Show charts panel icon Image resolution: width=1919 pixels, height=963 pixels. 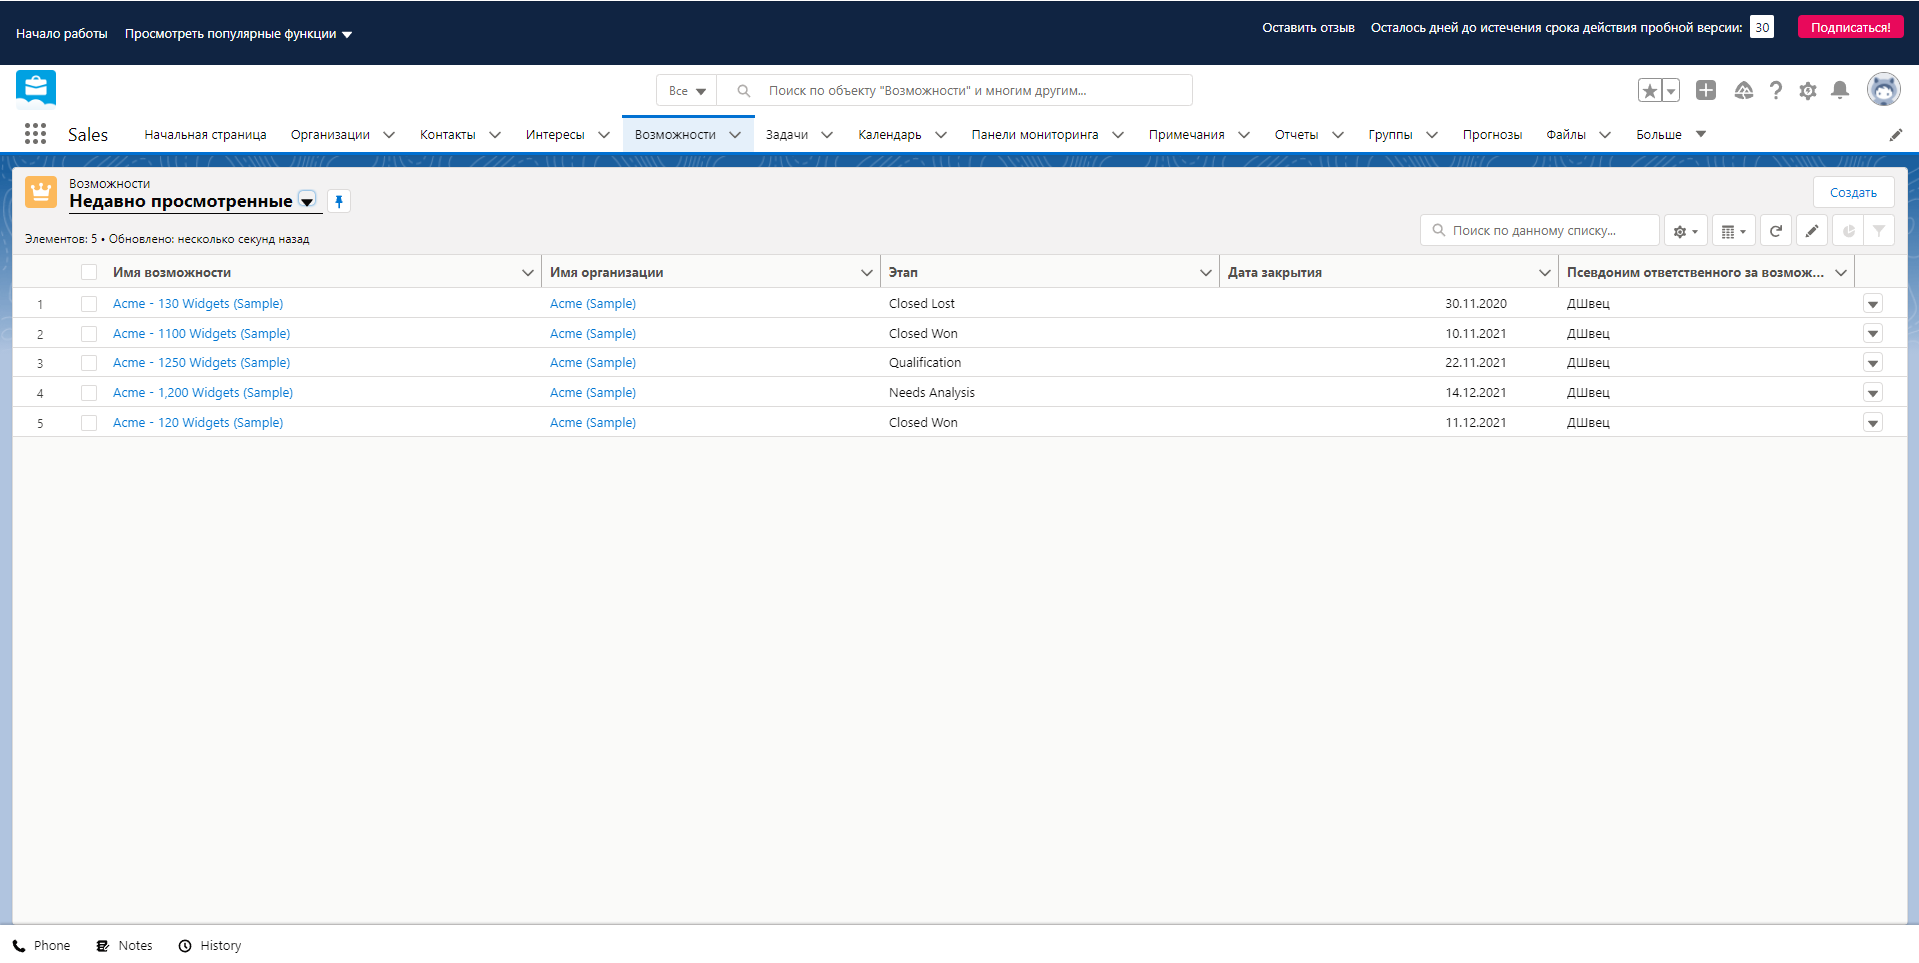[1848, 231]
